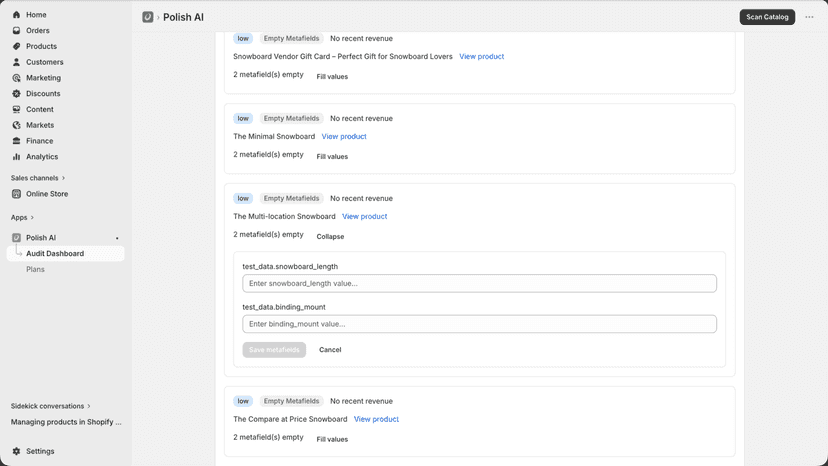
Task: Click 'No recent revenue' on Compare at Price card
Action: [x=361, y=402]
